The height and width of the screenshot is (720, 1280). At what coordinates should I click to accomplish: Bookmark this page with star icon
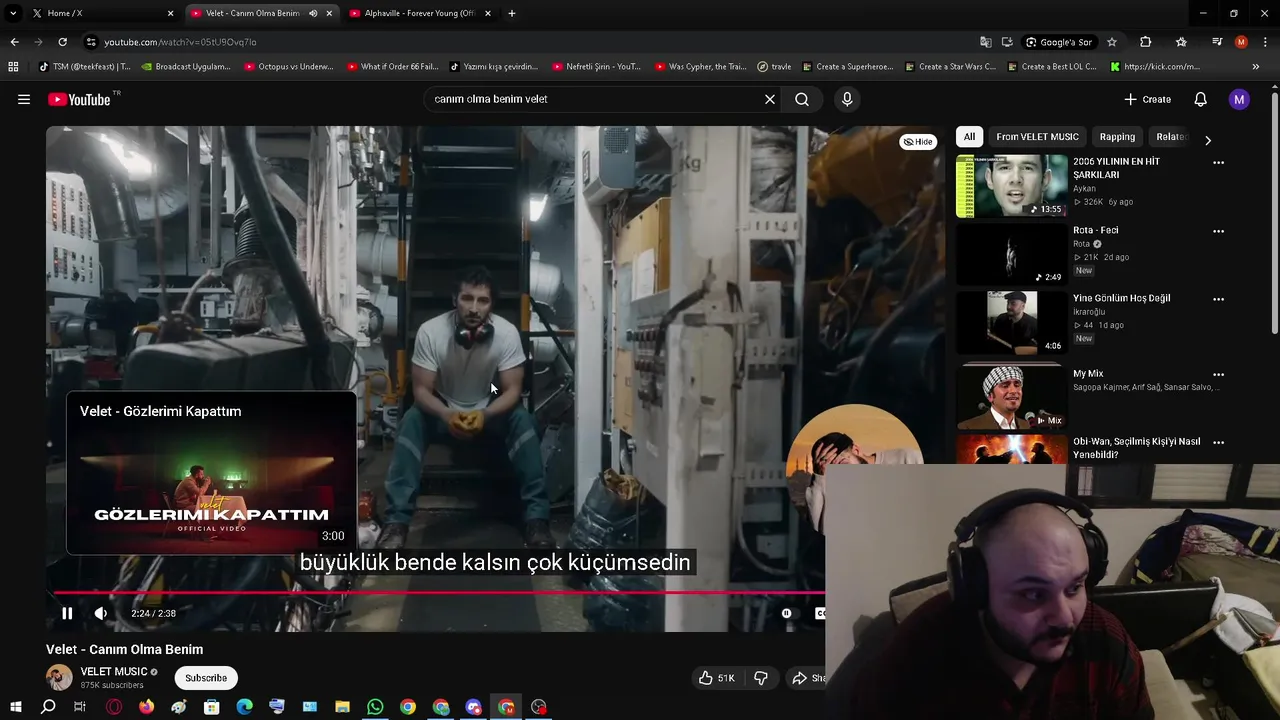(1111, 42)
